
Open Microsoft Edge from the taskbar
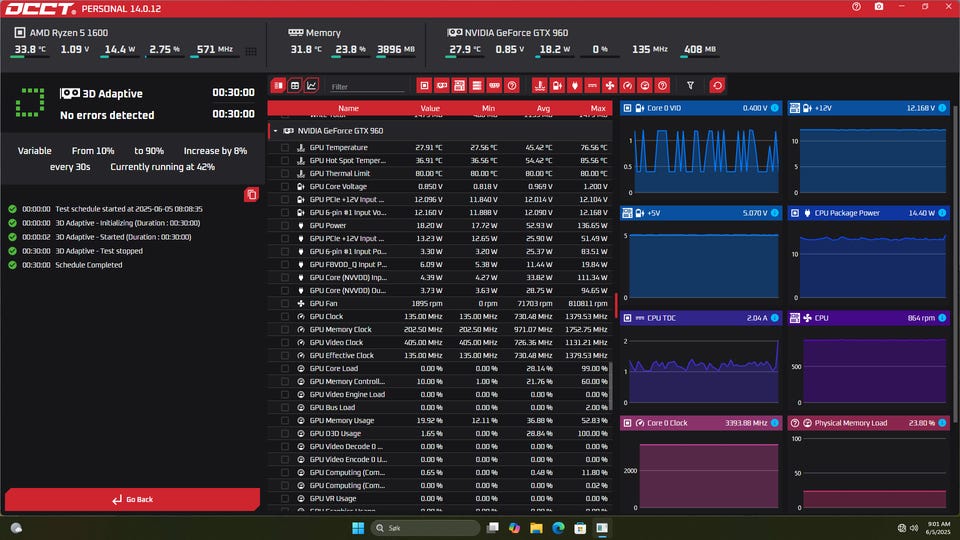tap(558, 528)
